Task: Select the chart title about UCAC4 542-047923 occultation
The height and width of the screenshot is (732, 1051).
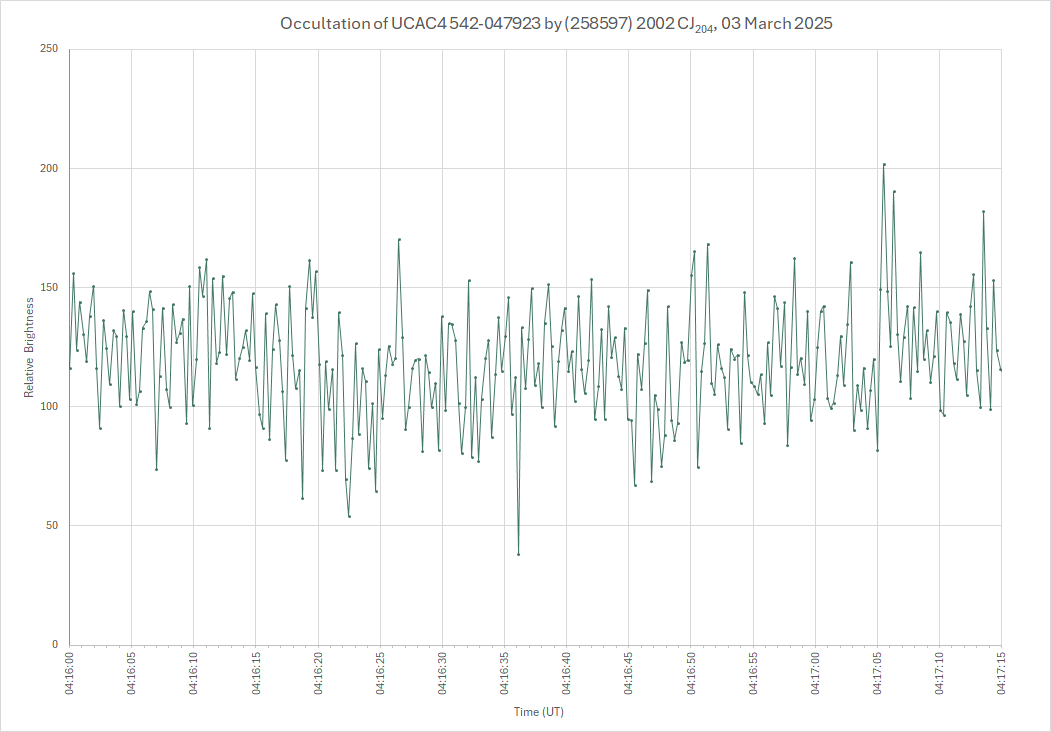Action: tap(556, 24)
